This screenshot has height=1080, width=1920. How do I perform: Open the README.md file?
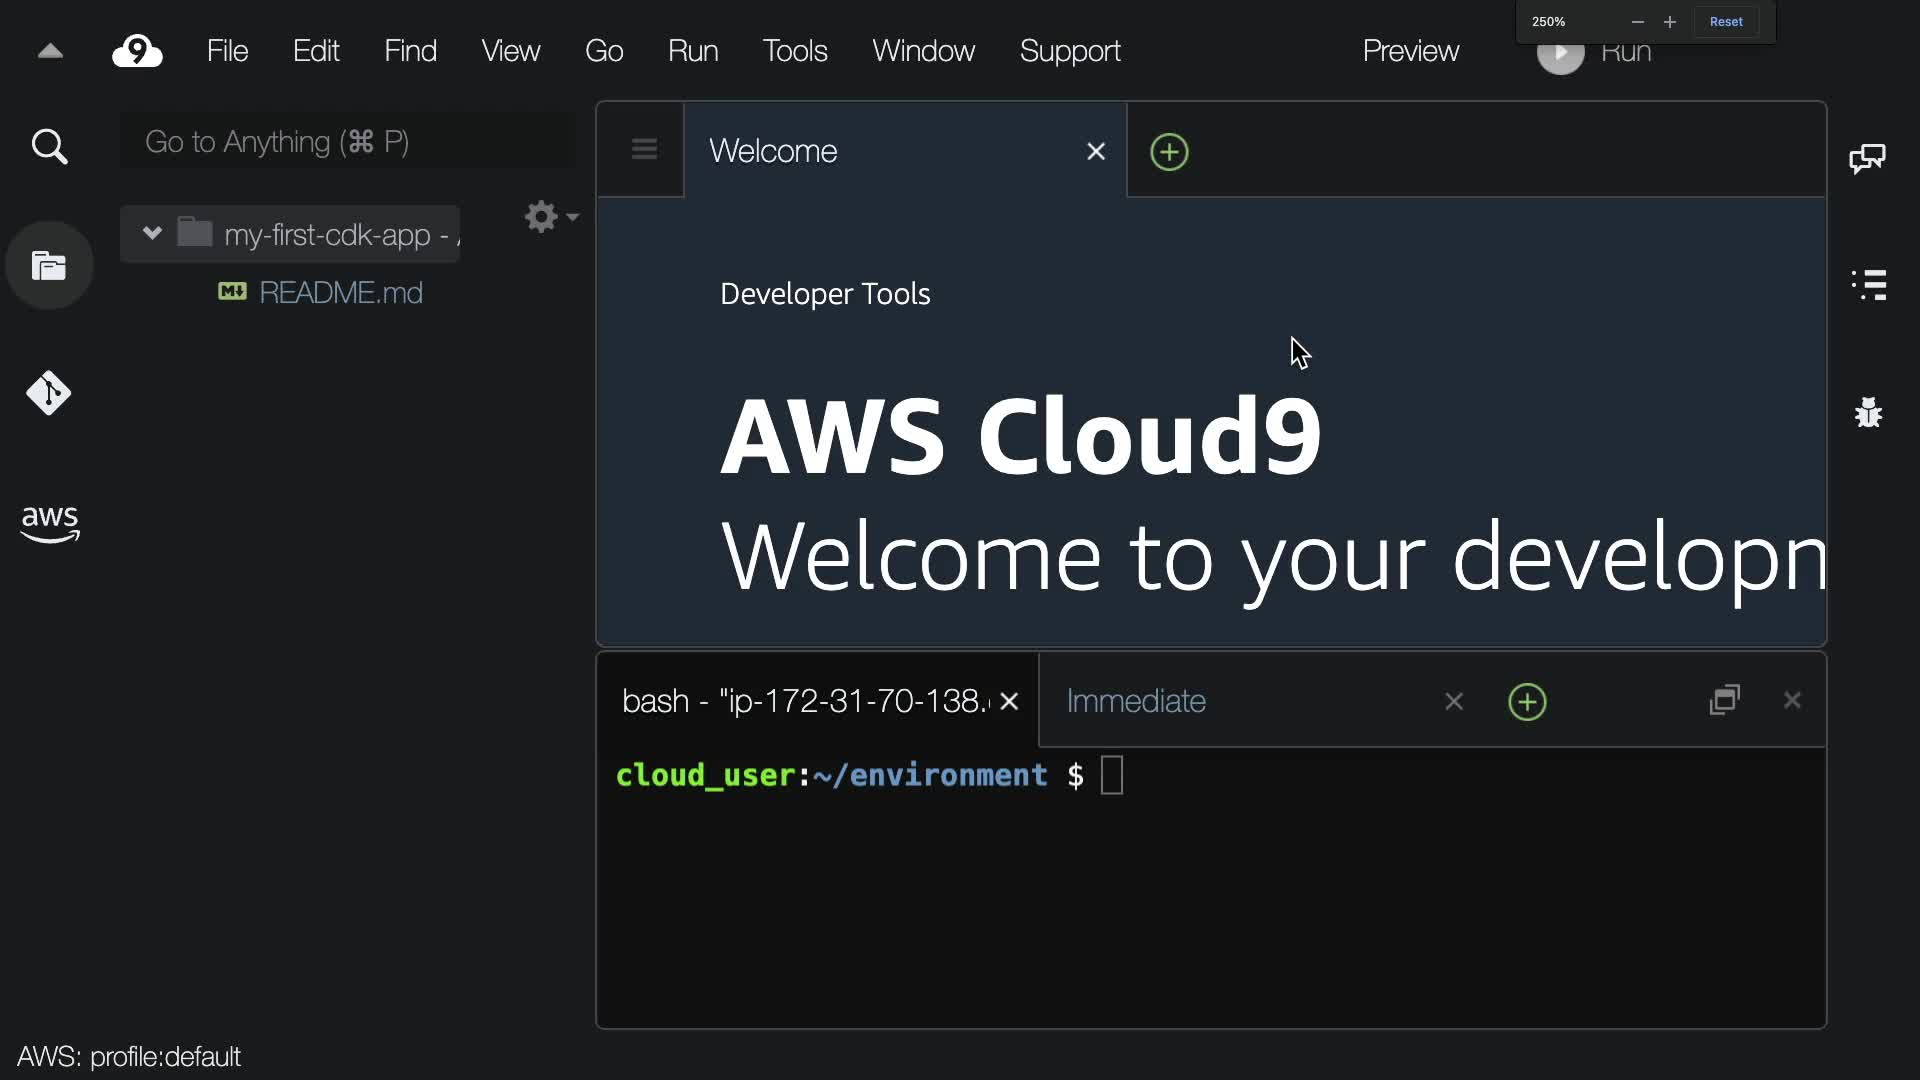(340, 293)
